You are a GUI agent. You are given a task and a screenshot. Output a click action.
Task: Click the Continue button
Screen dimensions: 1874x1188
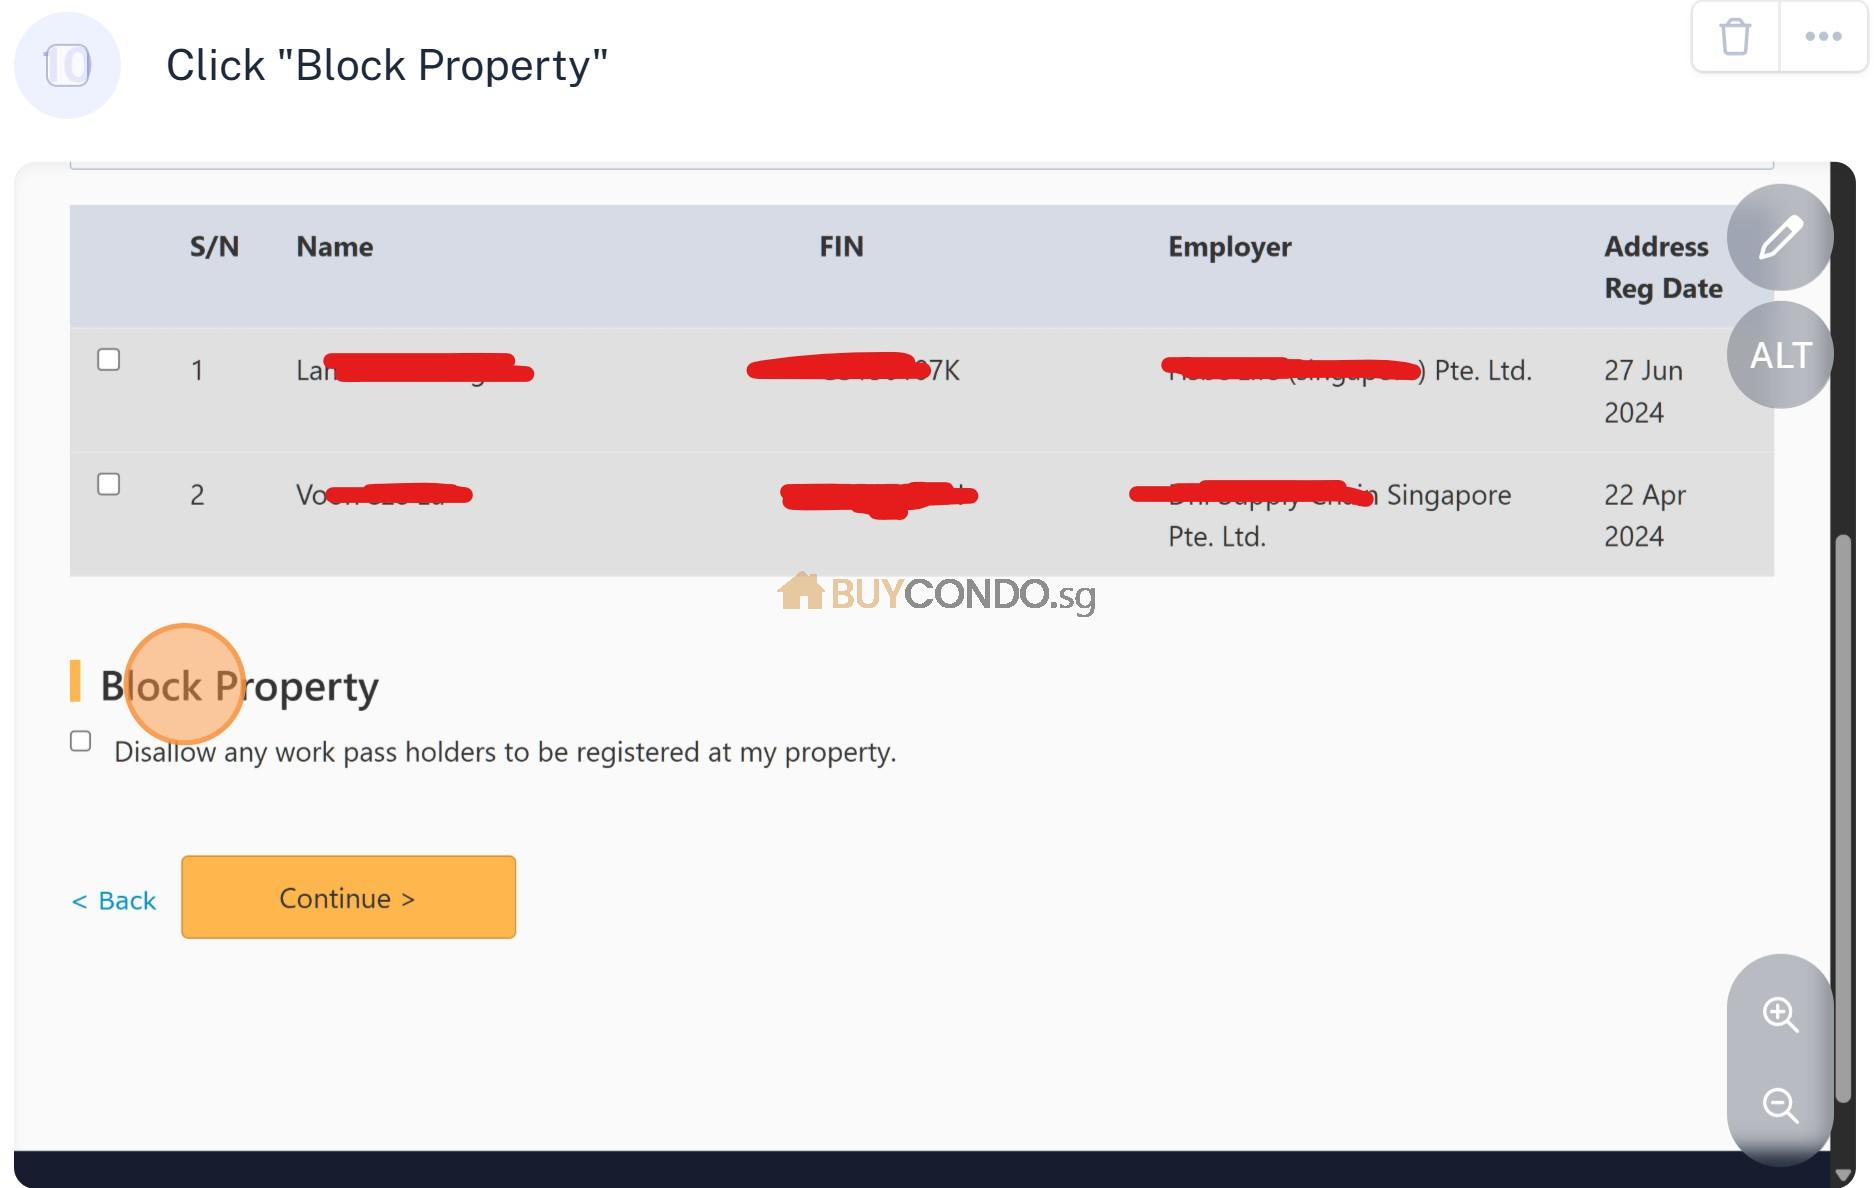(347, 897)
